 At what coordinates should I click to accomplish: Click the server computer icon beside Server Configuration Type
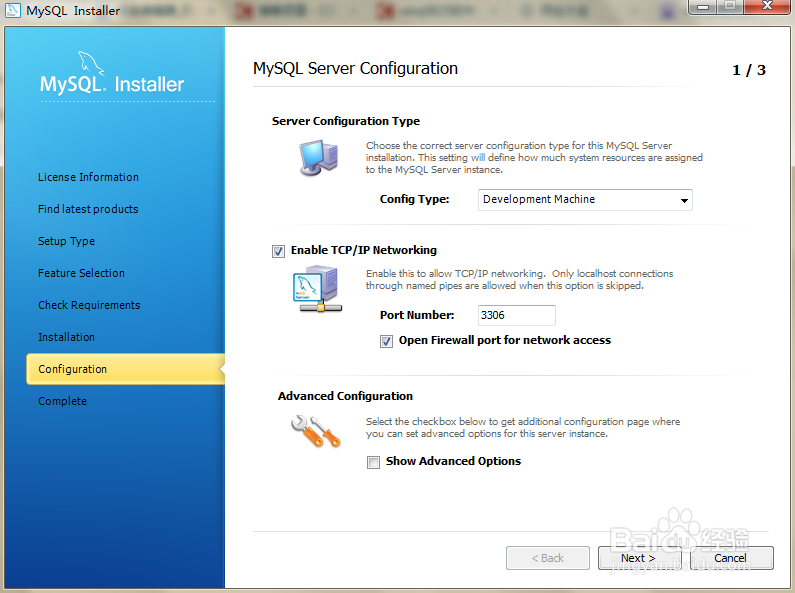click(x=318, y=158)
